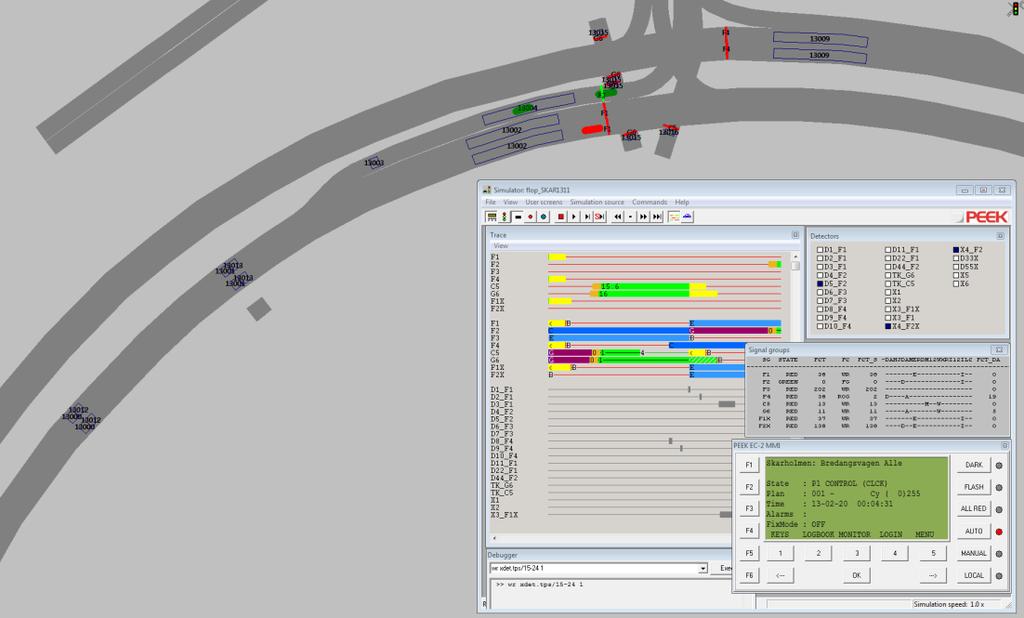The width and height of the screenshot is (1024, 618).
Task: Open the View menu in menu bar
Action: pyautogui.click(x=510, y=202)
